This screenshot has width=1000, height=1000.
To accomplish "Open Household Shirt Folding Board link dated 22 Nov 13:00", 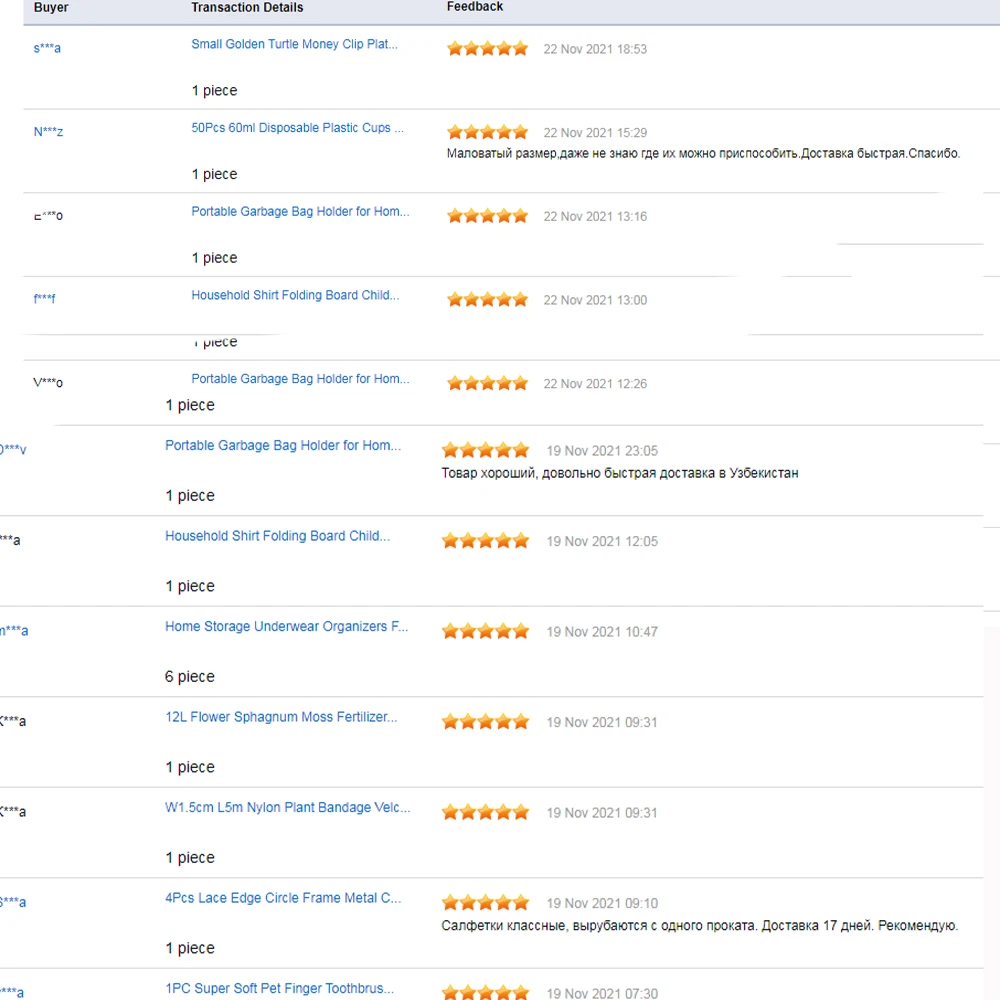I will 295,296.
